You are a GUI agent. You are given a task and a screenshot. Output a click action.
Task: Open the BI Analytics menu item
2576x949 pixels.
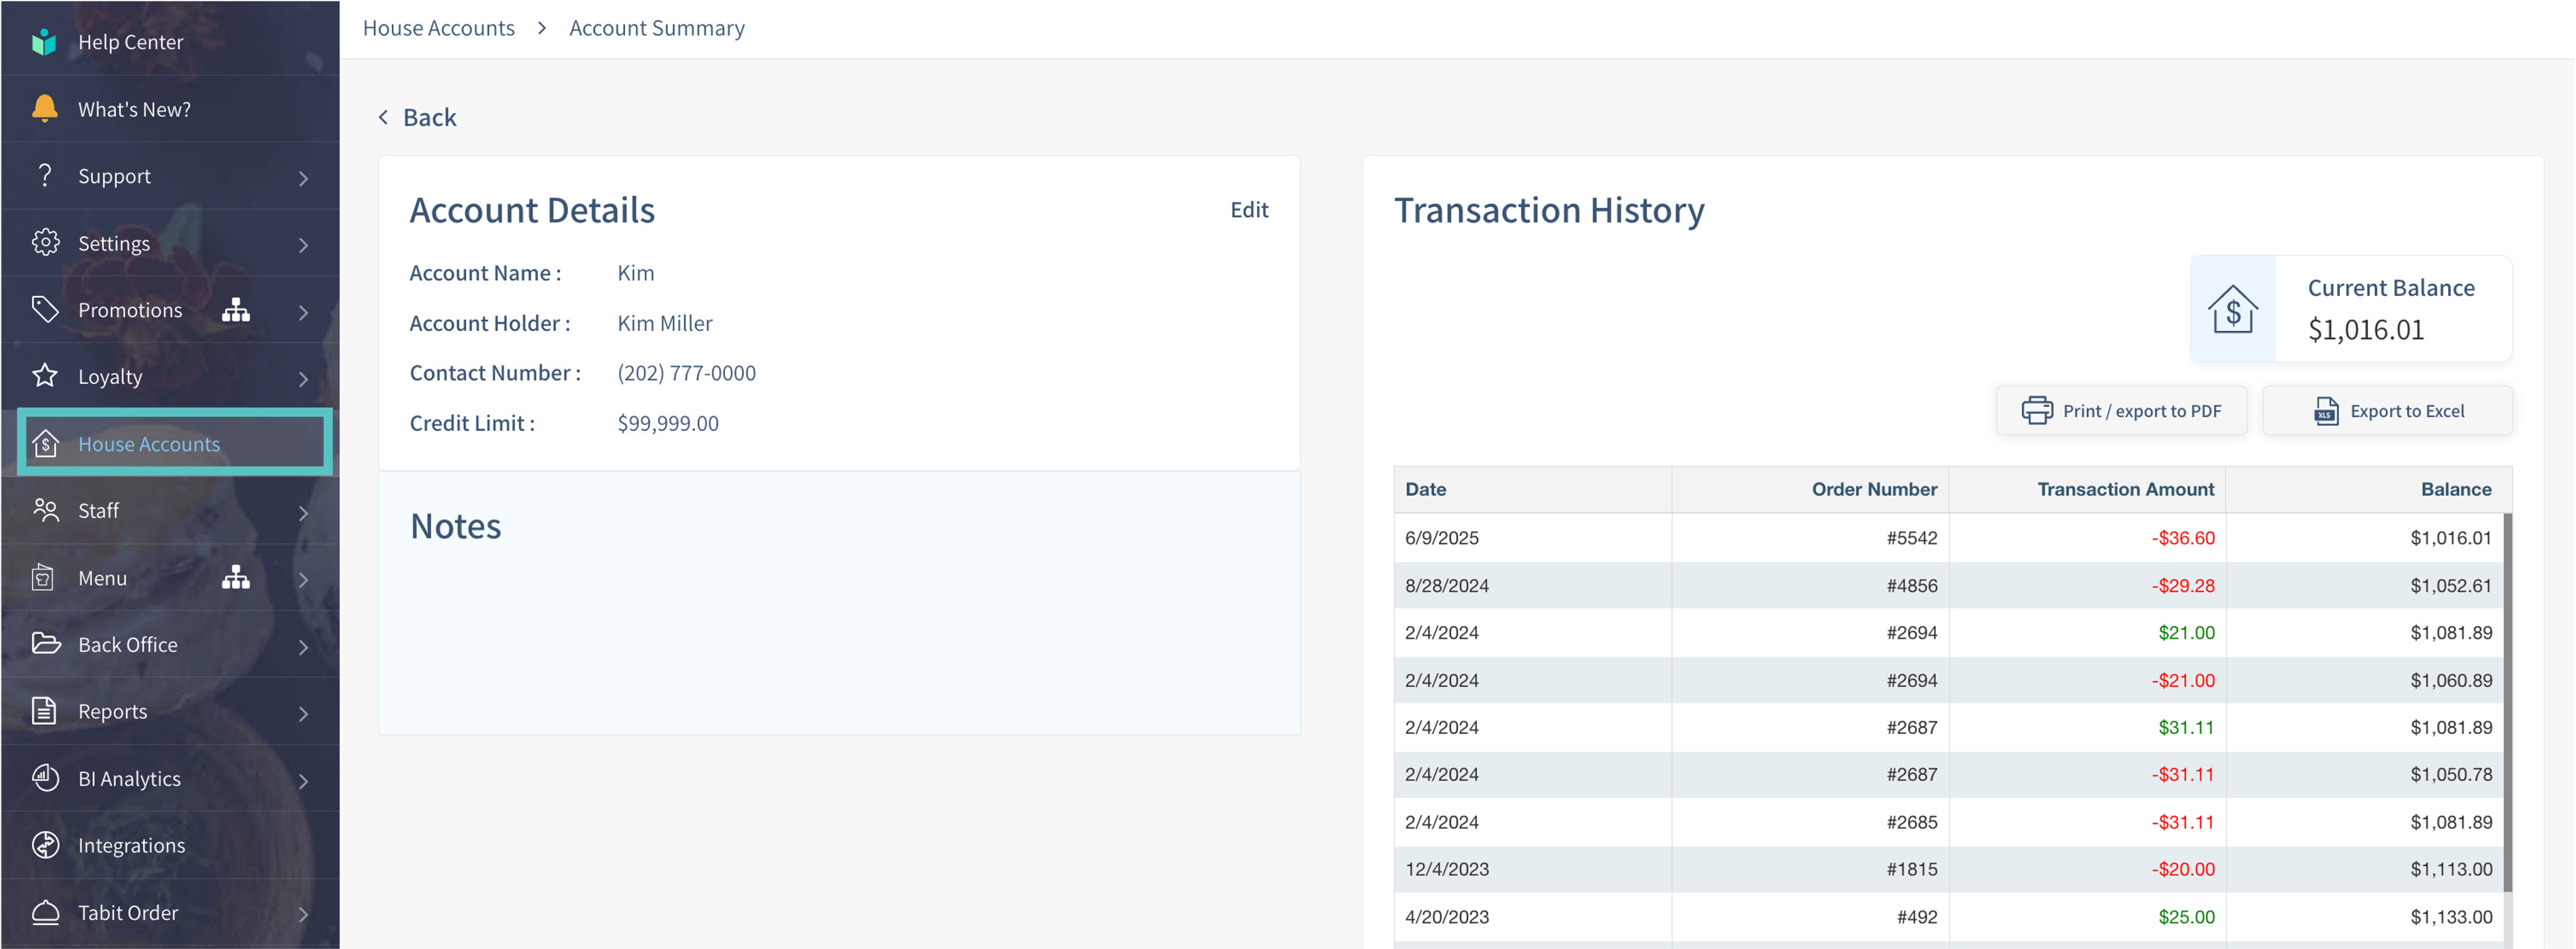130,778
